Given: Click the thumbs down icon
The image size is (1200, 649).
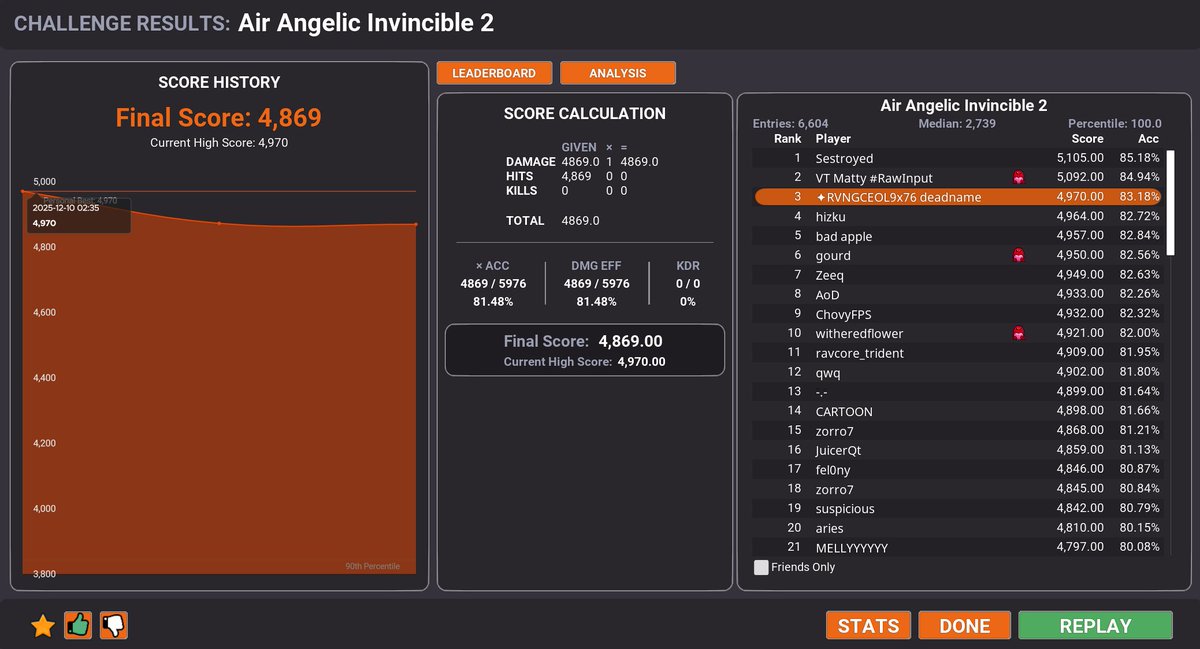Looking at the screenshot, I should 114,626.
